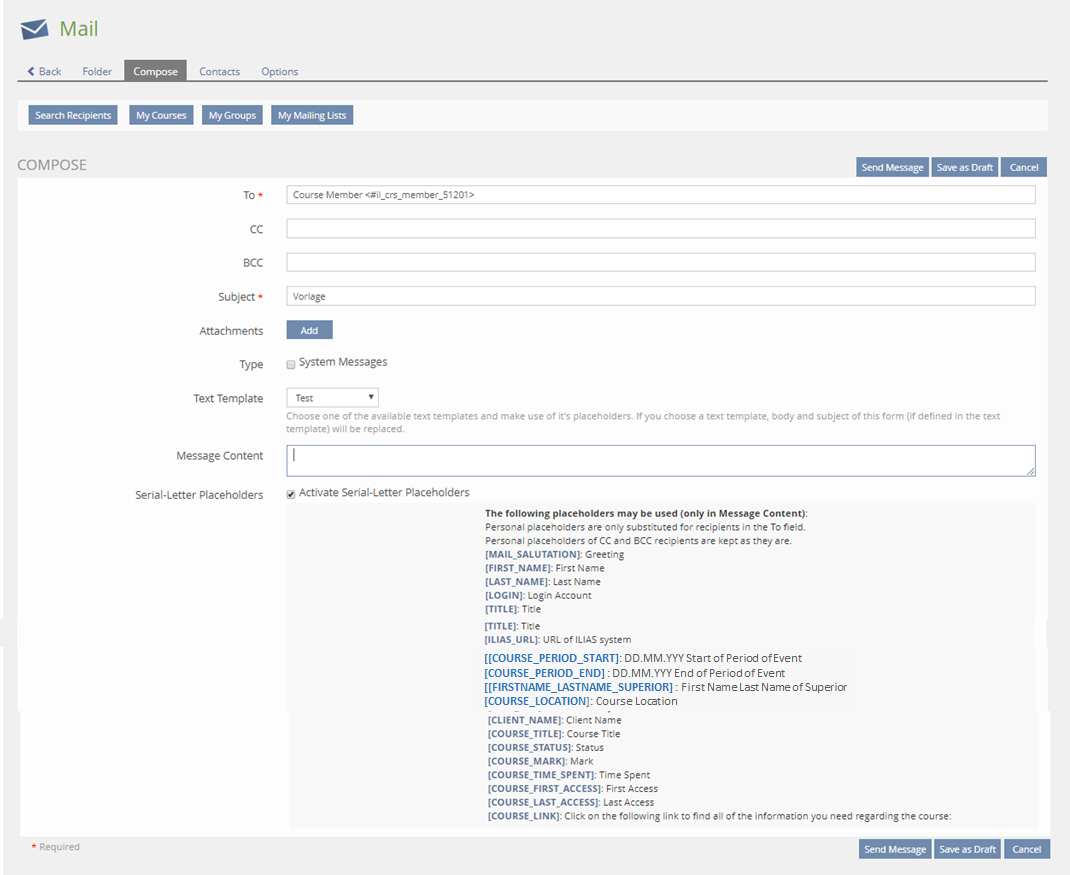
Task: Uncheck Activate Serial-Letter Placeholders
Action: [291, 494]
